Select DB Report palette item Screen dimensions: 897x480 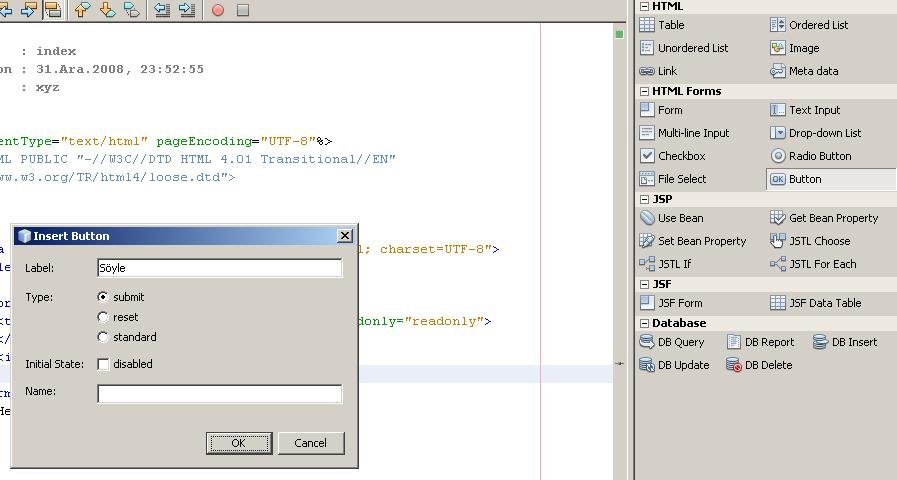[x=760, y=342]
